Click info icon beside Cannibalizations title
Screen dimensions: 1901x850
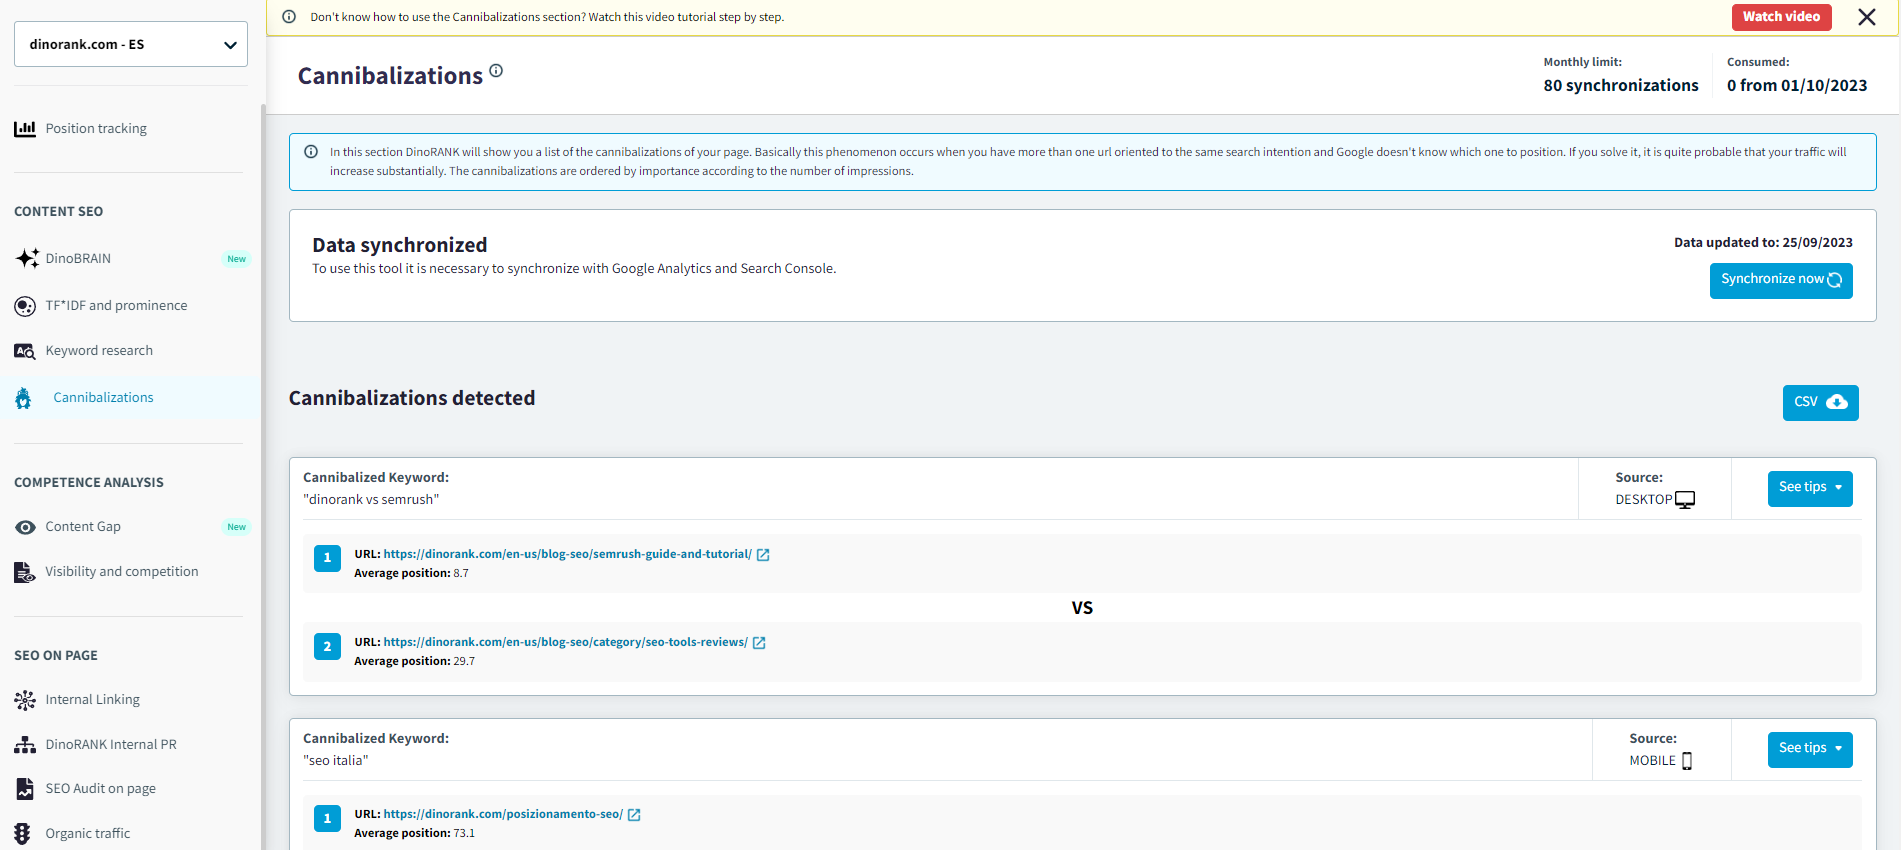pyautogui.click(x=496, y=71)
